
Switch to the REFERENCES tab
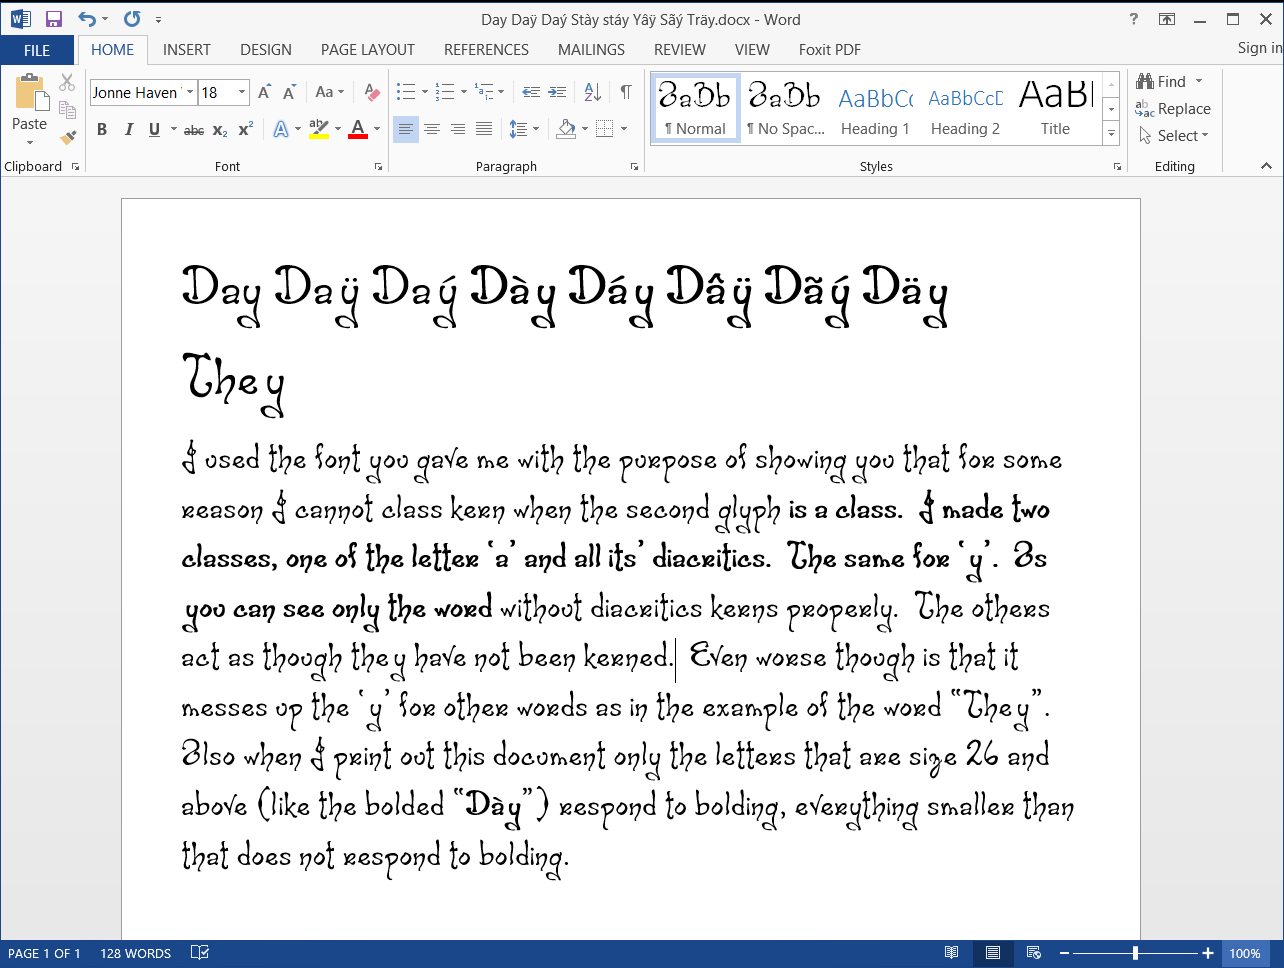pyautogui.click(x=486, y=50)
